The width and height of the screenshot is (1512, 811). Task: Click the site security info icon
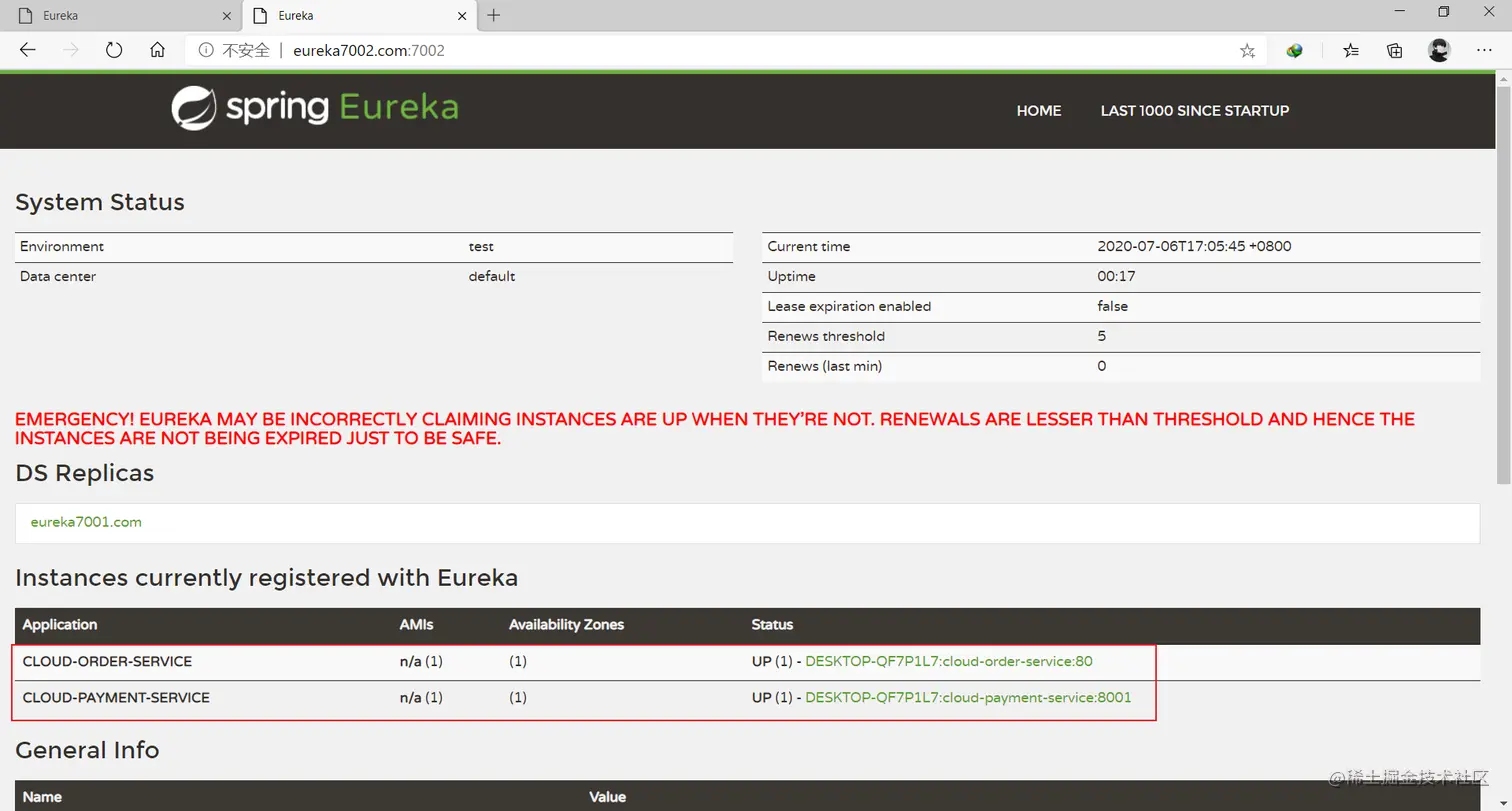coord(205,50)
